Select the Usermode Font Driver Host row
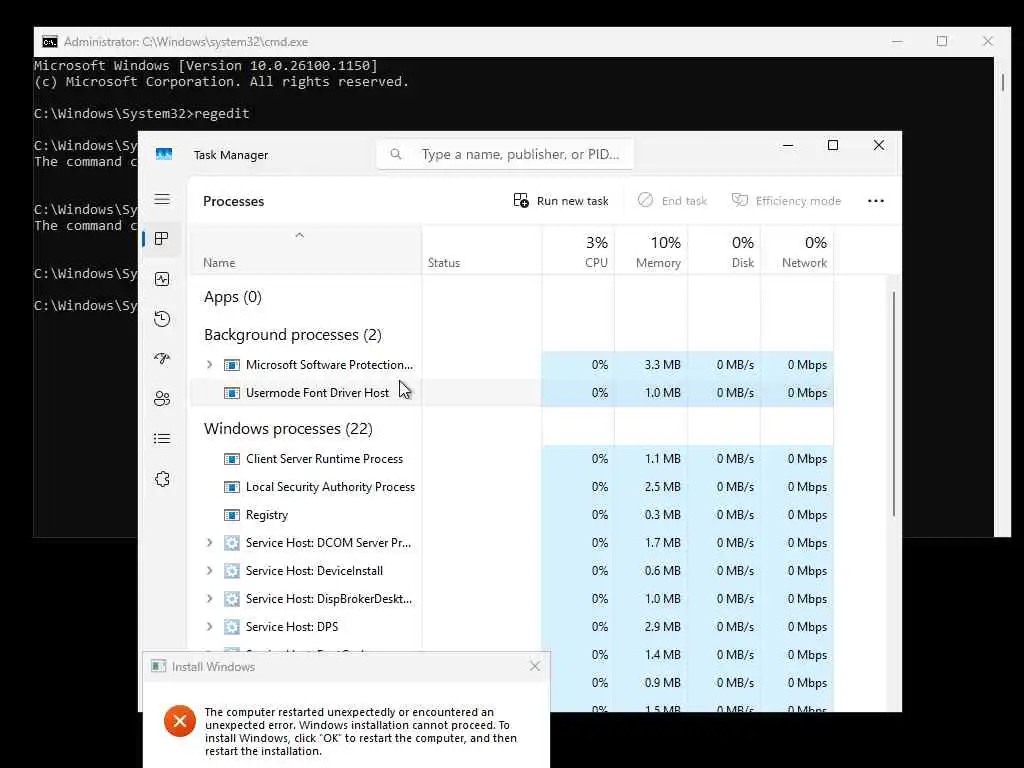Screen dimensions: 1024x768 [x=511, y=393]
